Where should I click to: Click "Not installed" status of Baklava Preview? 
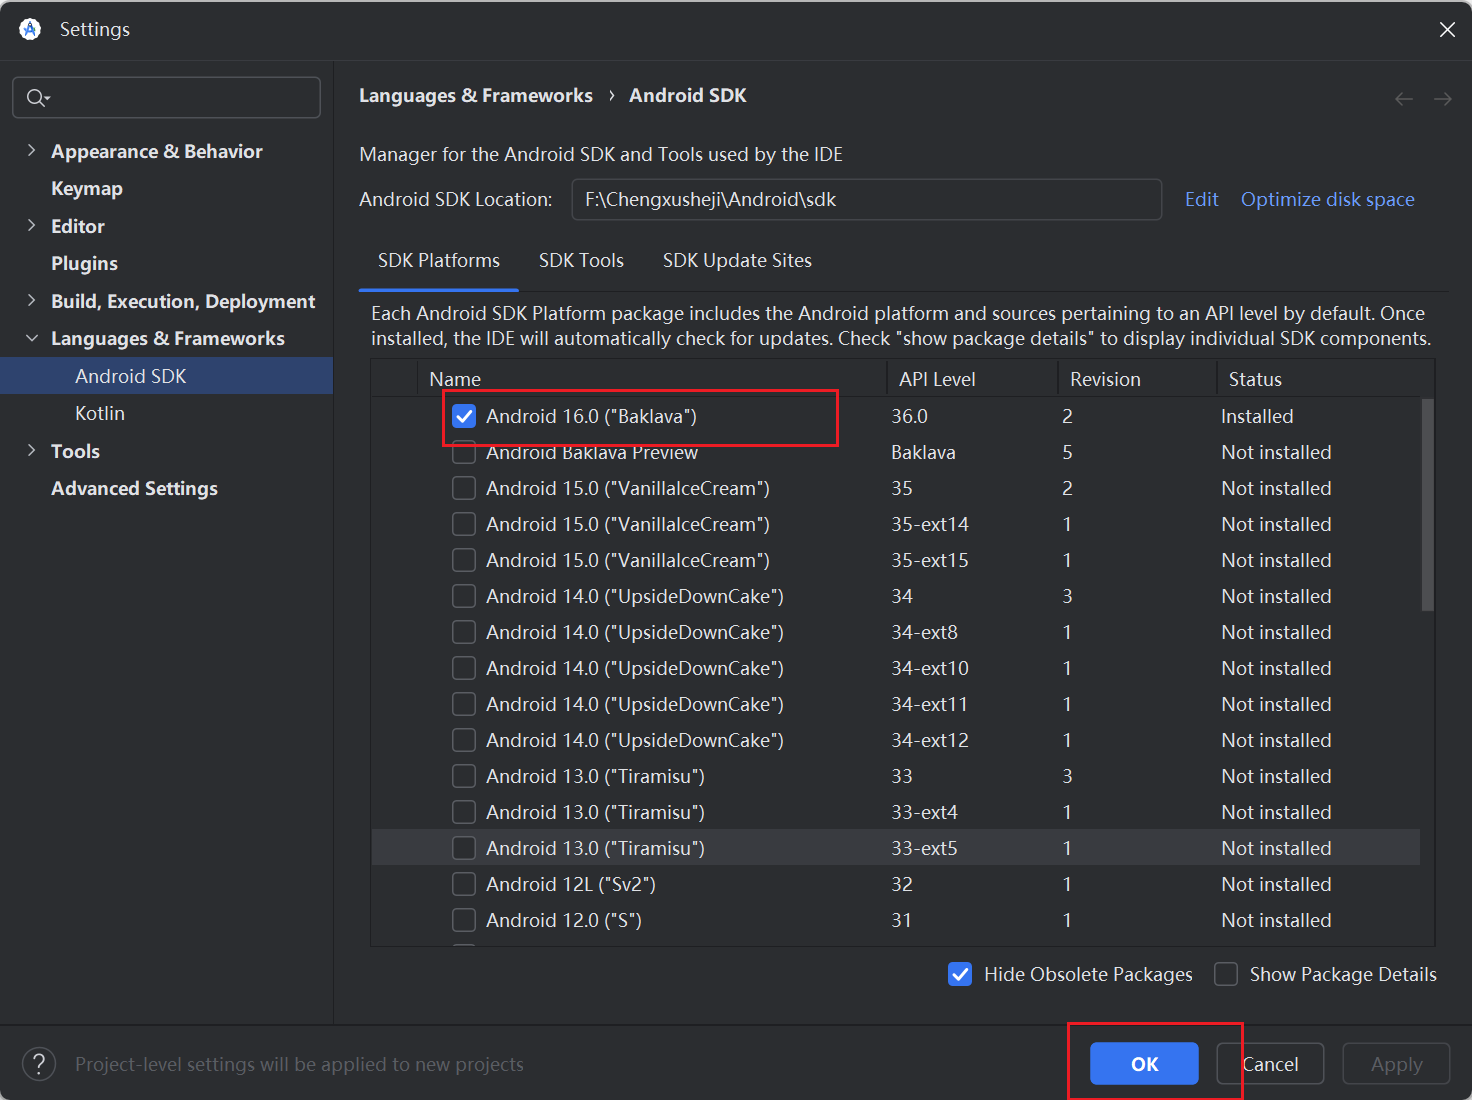coord(1276,452)
